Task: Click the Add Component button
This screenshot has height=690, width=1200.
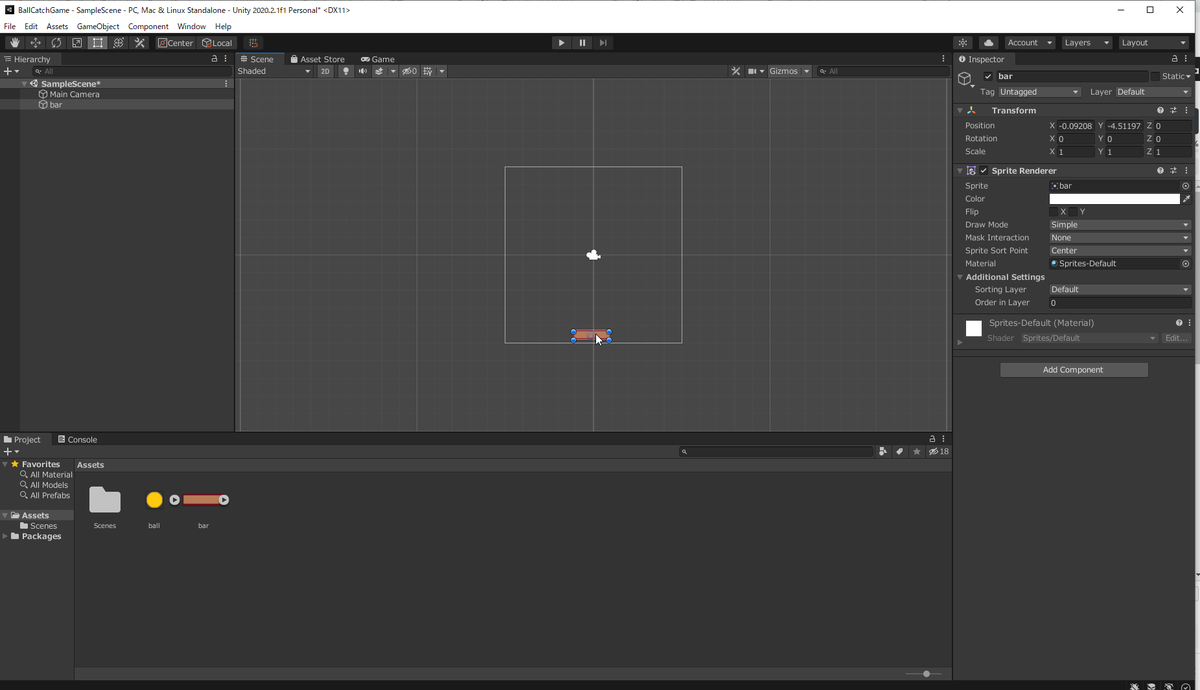Action: (1073, 370)
